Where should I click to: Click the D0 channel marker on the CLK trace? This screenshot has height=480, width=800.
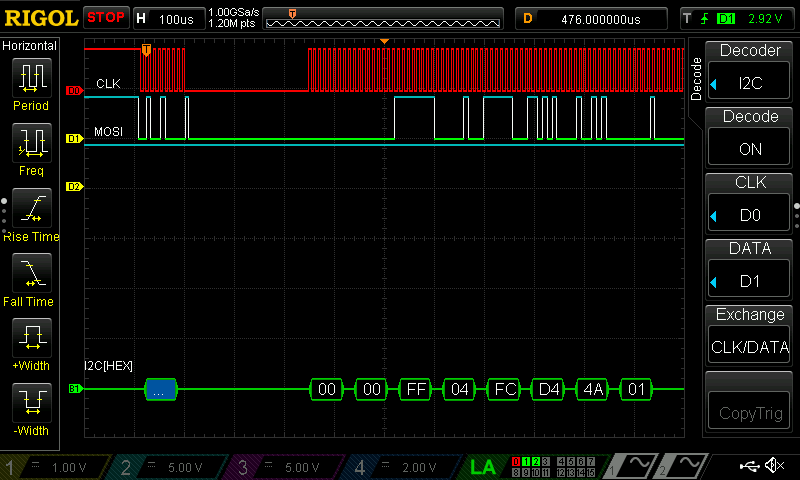coord(74,90)
